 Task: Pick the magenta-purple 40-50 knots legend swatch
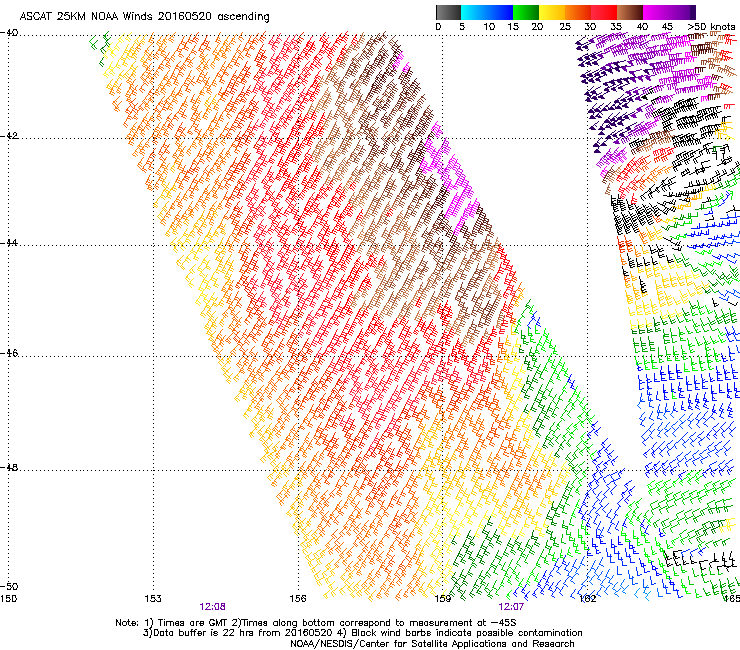(x=669, y=12)
